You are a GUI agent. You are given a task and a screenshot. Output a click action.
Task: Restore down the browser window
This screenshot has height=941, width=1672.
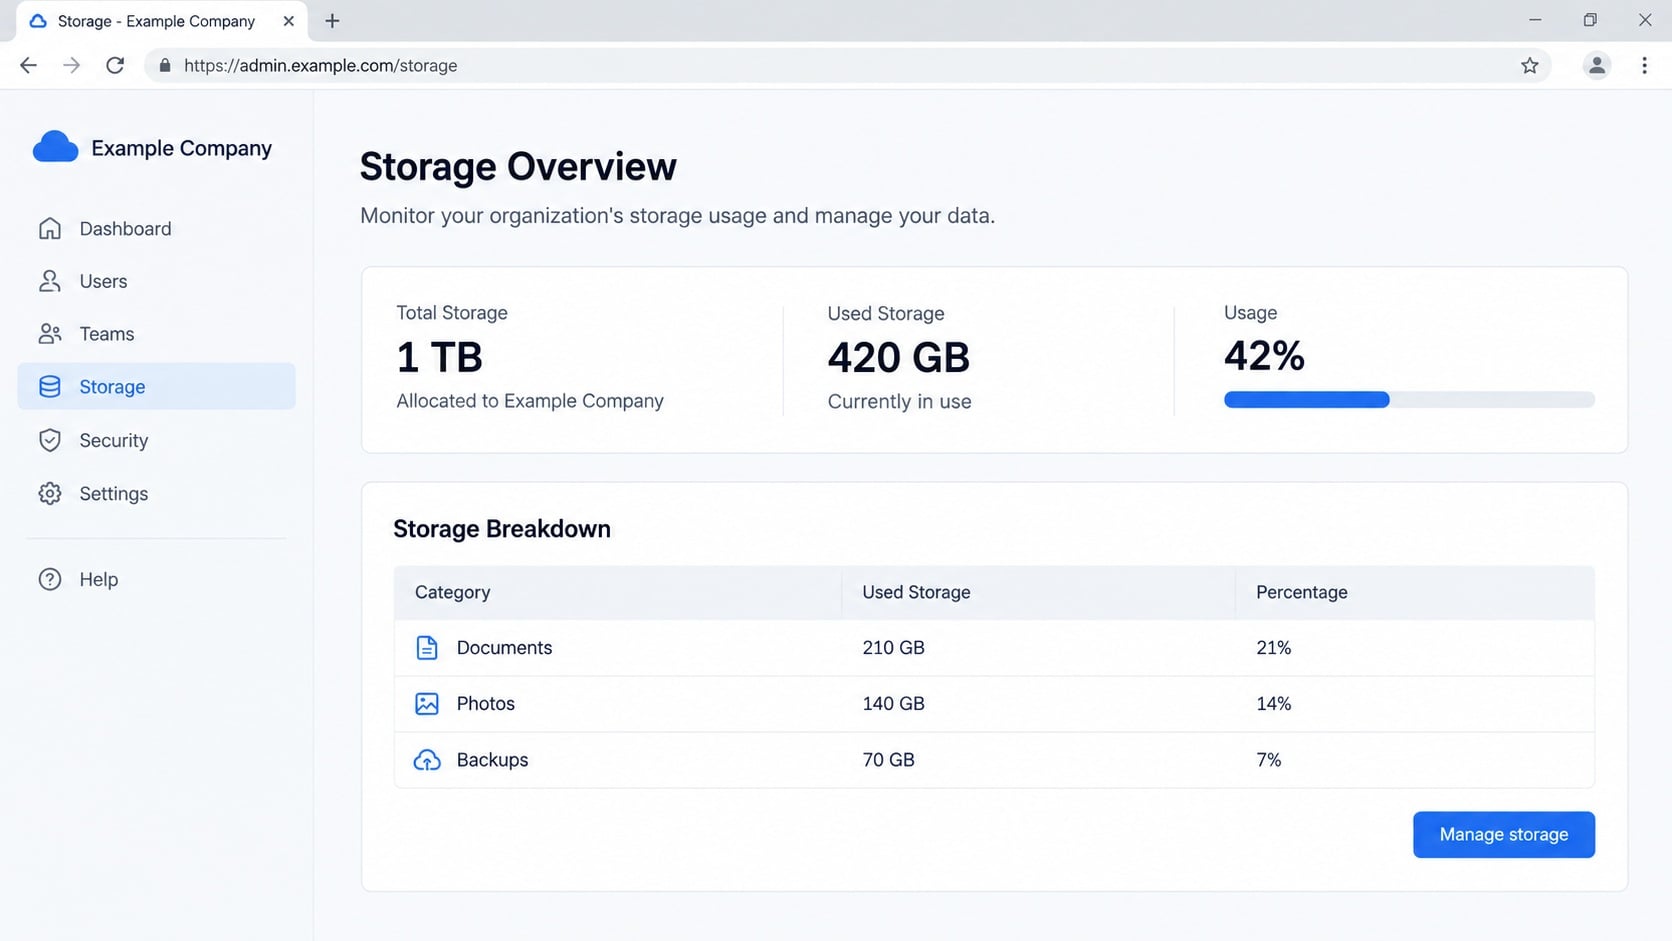tap(1590, 20)
